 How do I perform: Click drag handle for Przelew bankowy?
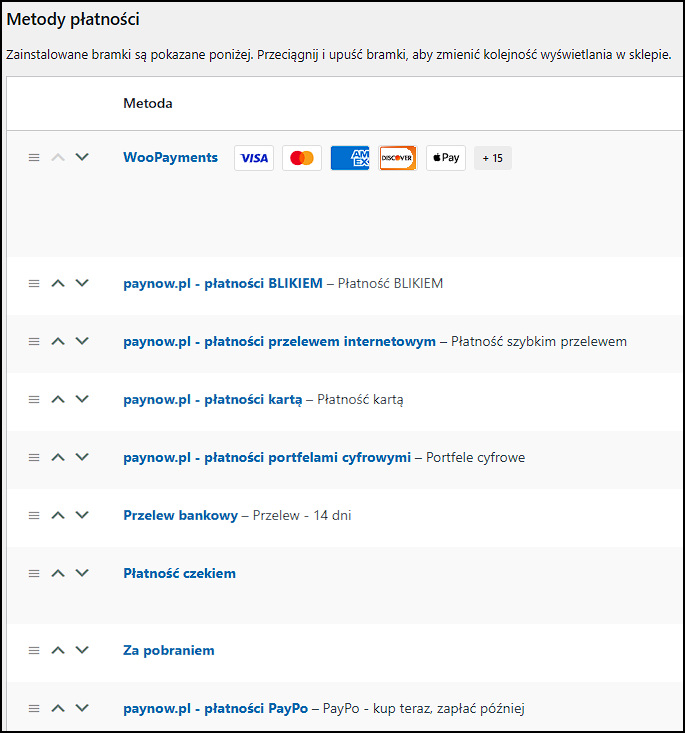pyautogui.click(x=34, y=516)
